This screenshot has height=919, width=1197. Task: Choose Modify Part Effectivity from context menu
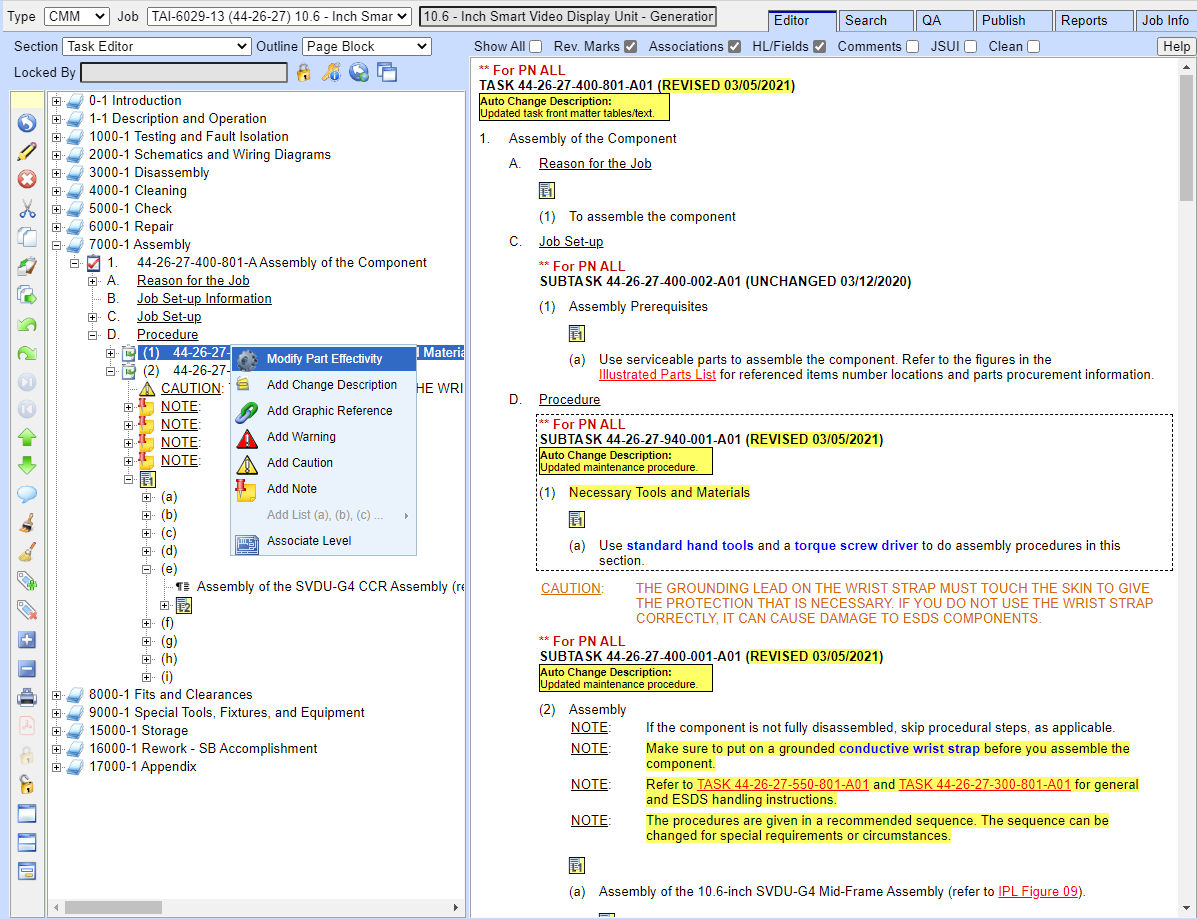324,359
